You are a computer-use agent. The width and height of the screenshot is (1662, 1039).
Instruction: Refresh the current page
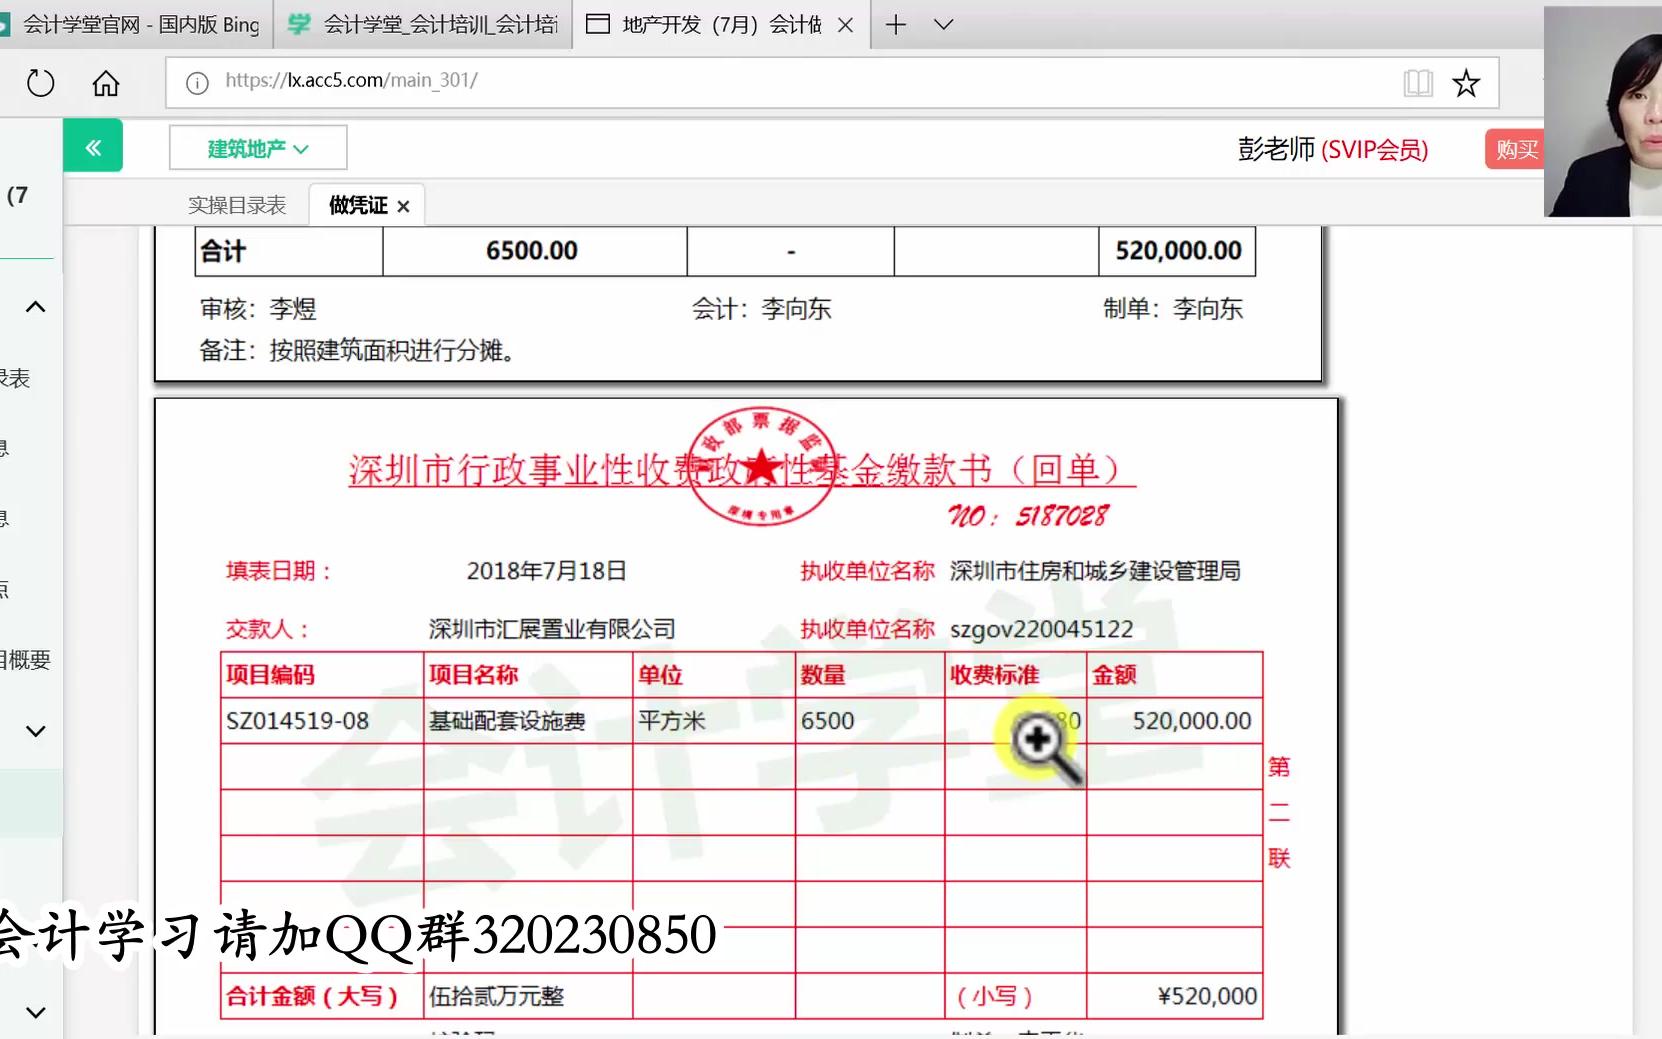pyautogui.click(x=40, y=83)
